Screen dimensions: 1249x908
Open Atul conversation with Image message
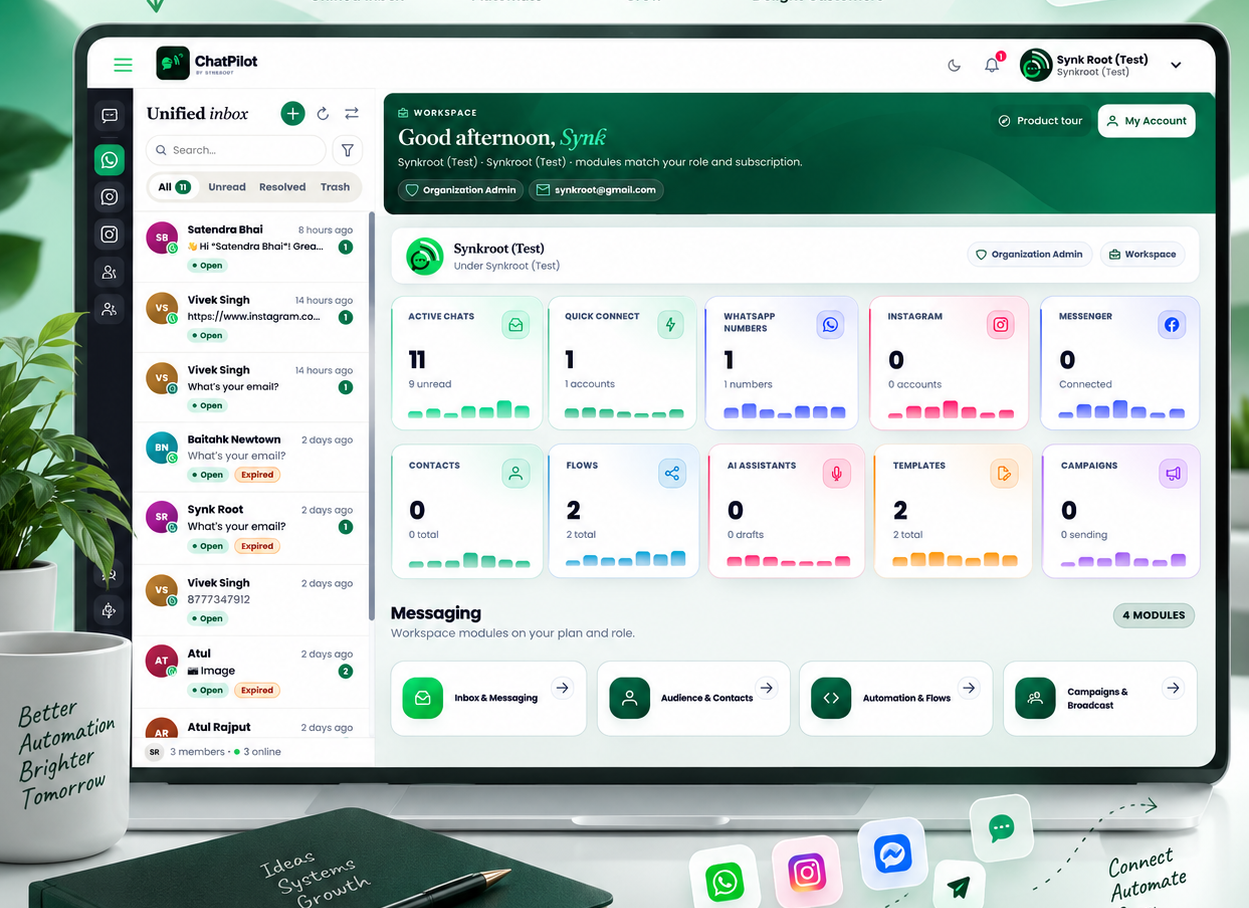click(251, 671)
